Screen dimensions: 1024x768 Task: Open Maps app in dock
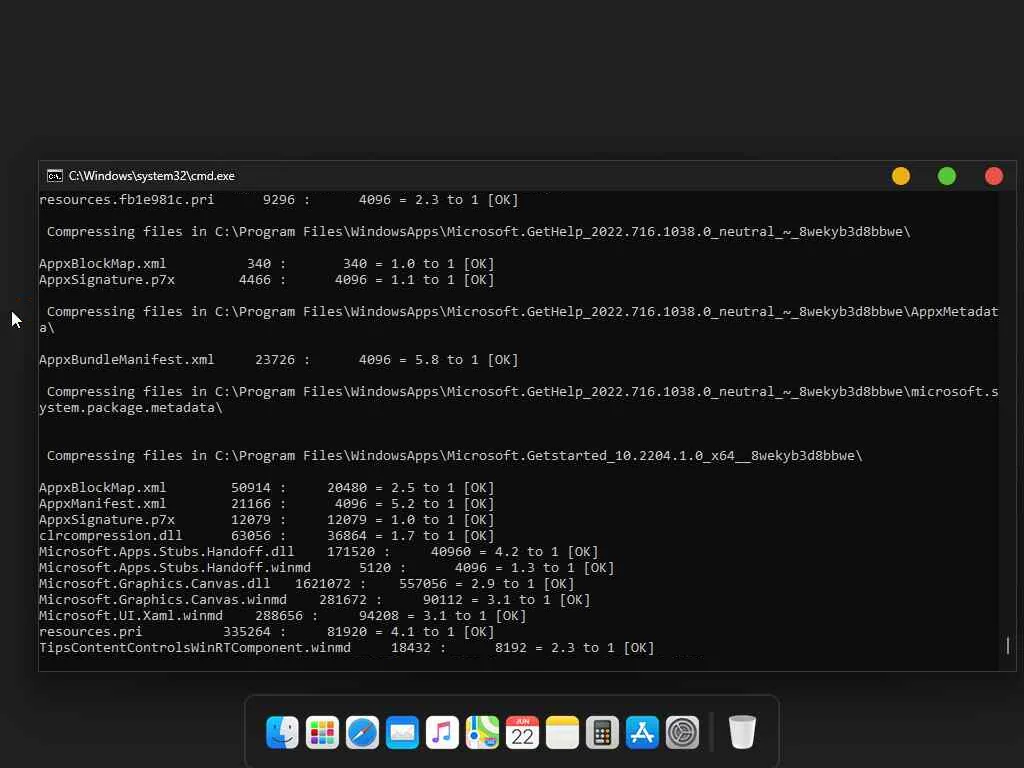[x=482, y=732]
